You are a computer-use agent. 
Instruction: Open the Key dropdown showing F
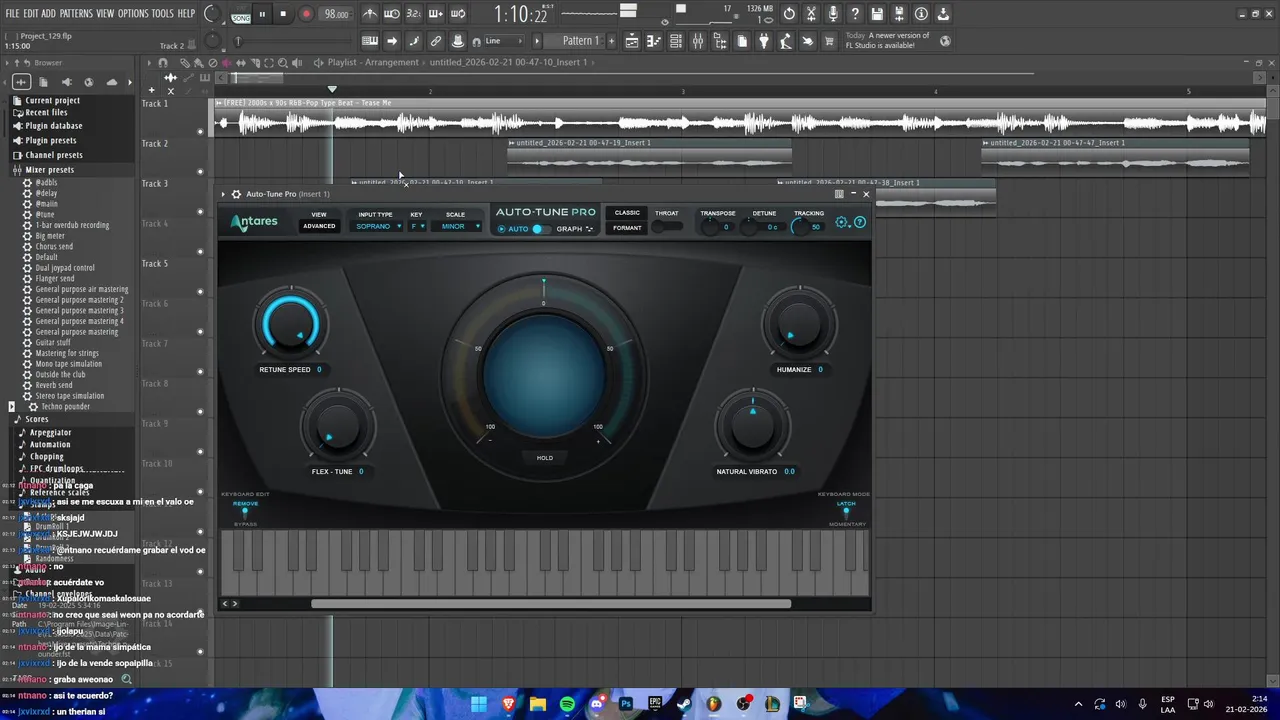click(416, 226)
